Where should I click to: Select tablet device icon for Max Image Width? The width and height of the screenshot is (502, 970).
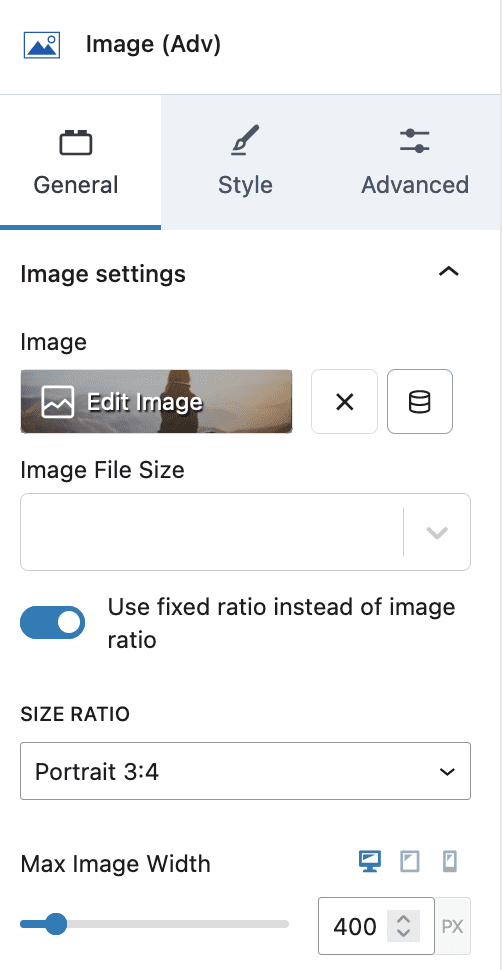(410, 861)
